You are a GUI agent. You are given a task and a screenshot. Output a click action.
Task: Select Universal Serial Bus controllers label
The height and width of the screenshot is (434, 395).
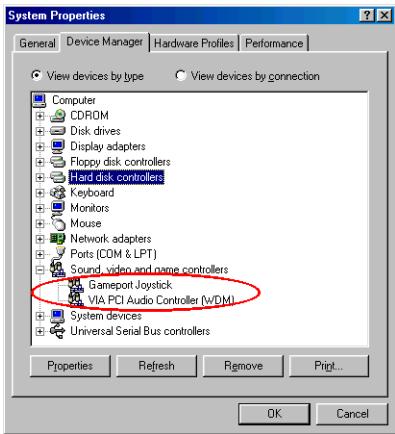[140, 331]
